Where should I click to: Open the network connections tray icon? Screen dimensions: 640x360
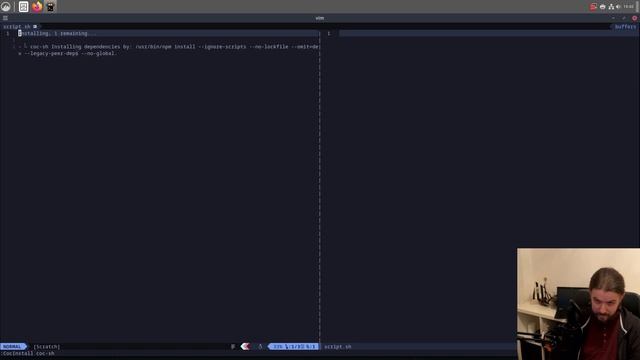[611, 7]
